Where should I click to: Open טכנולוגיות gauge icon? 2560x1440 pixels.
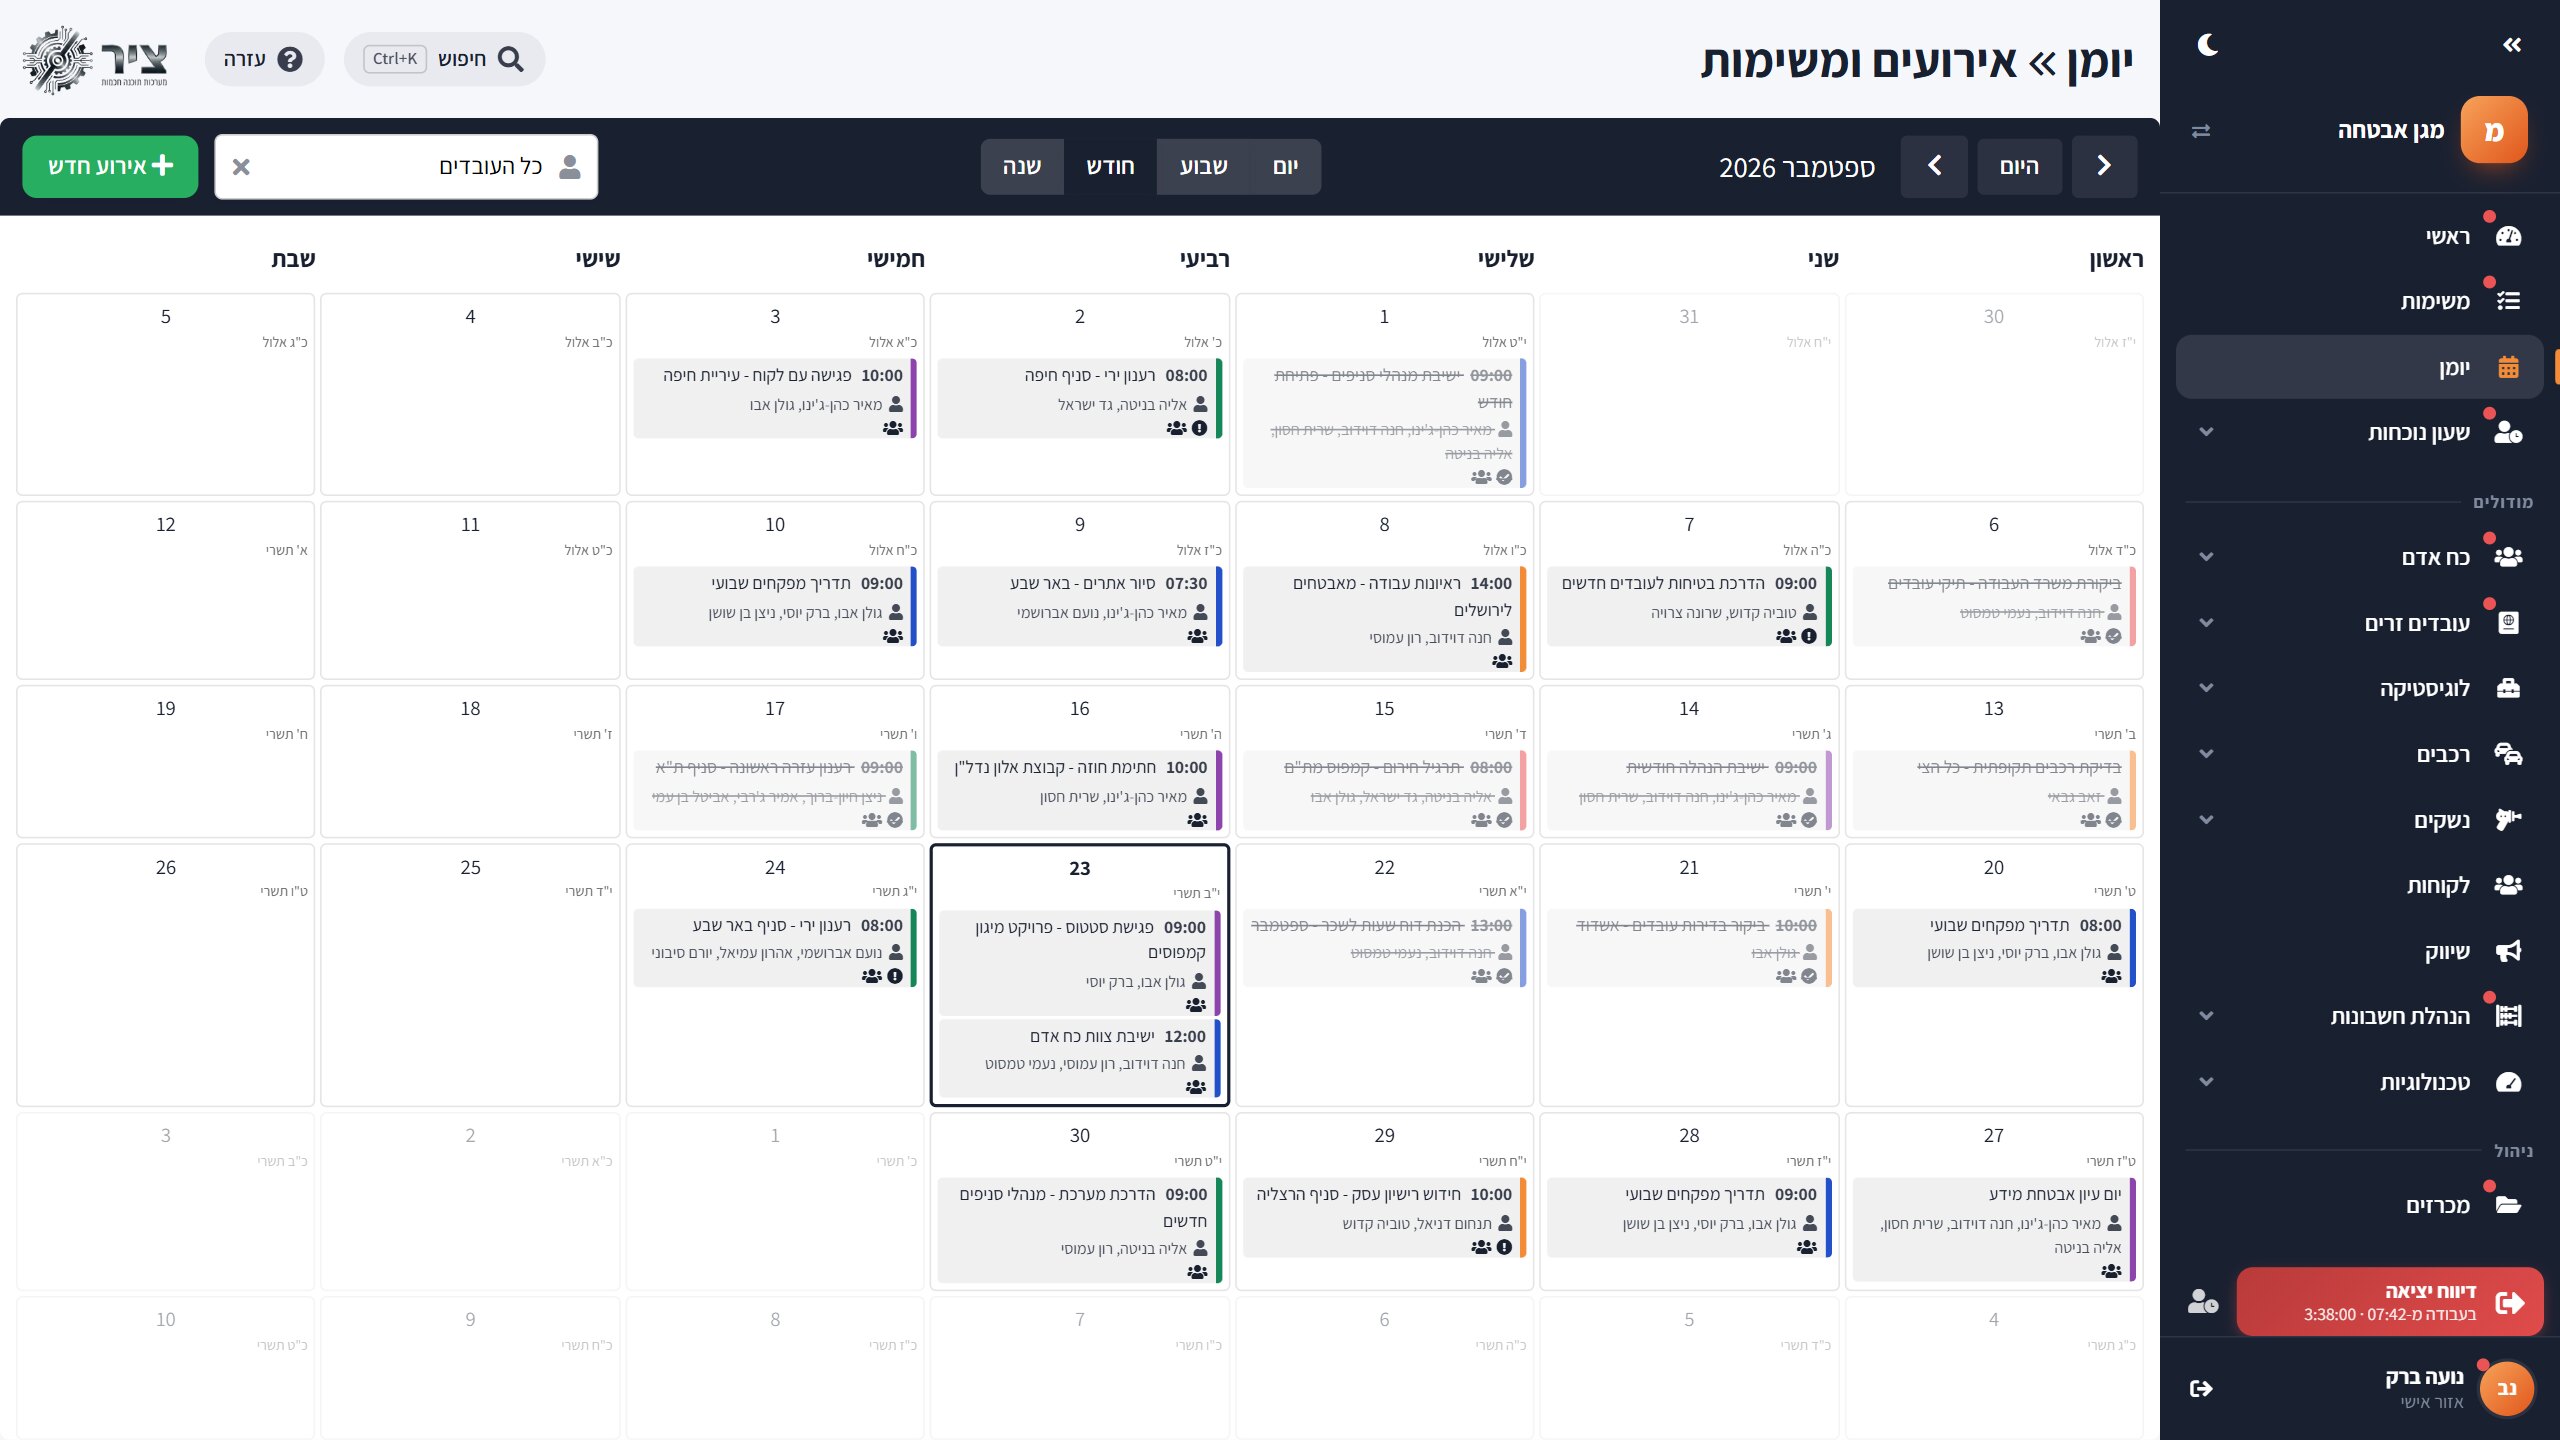pyautogui.click(x=2508, y=1082)
